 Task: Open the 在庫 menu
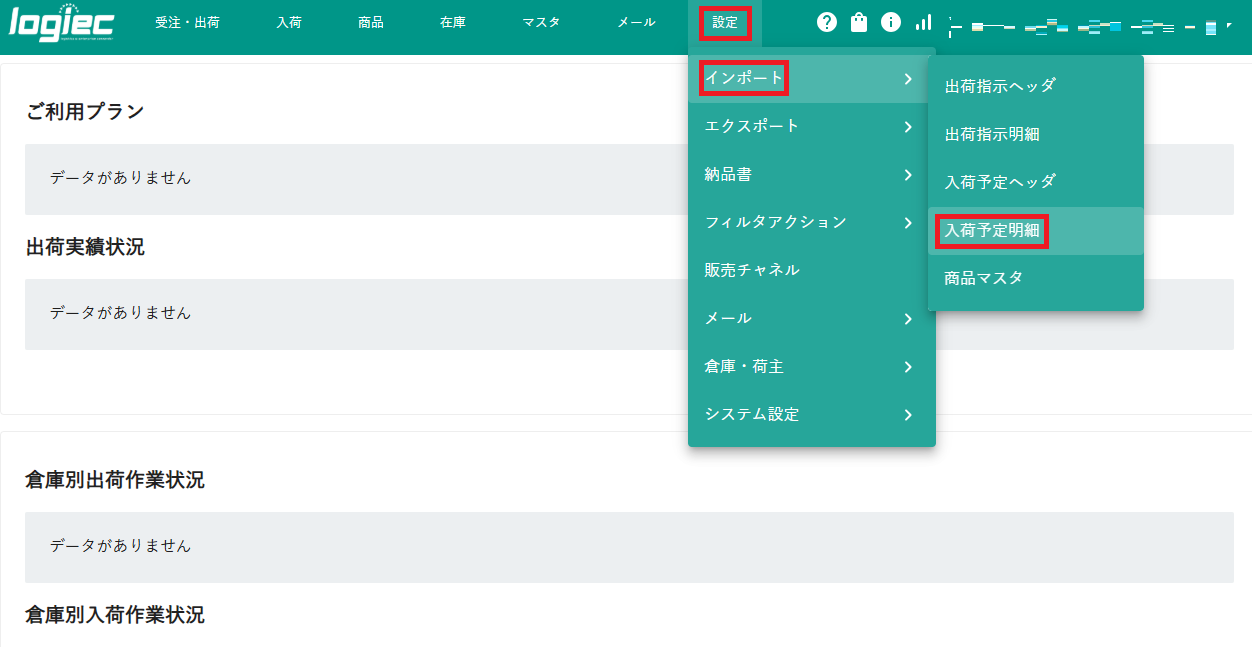pyautogui.click(x=452, y=21)
